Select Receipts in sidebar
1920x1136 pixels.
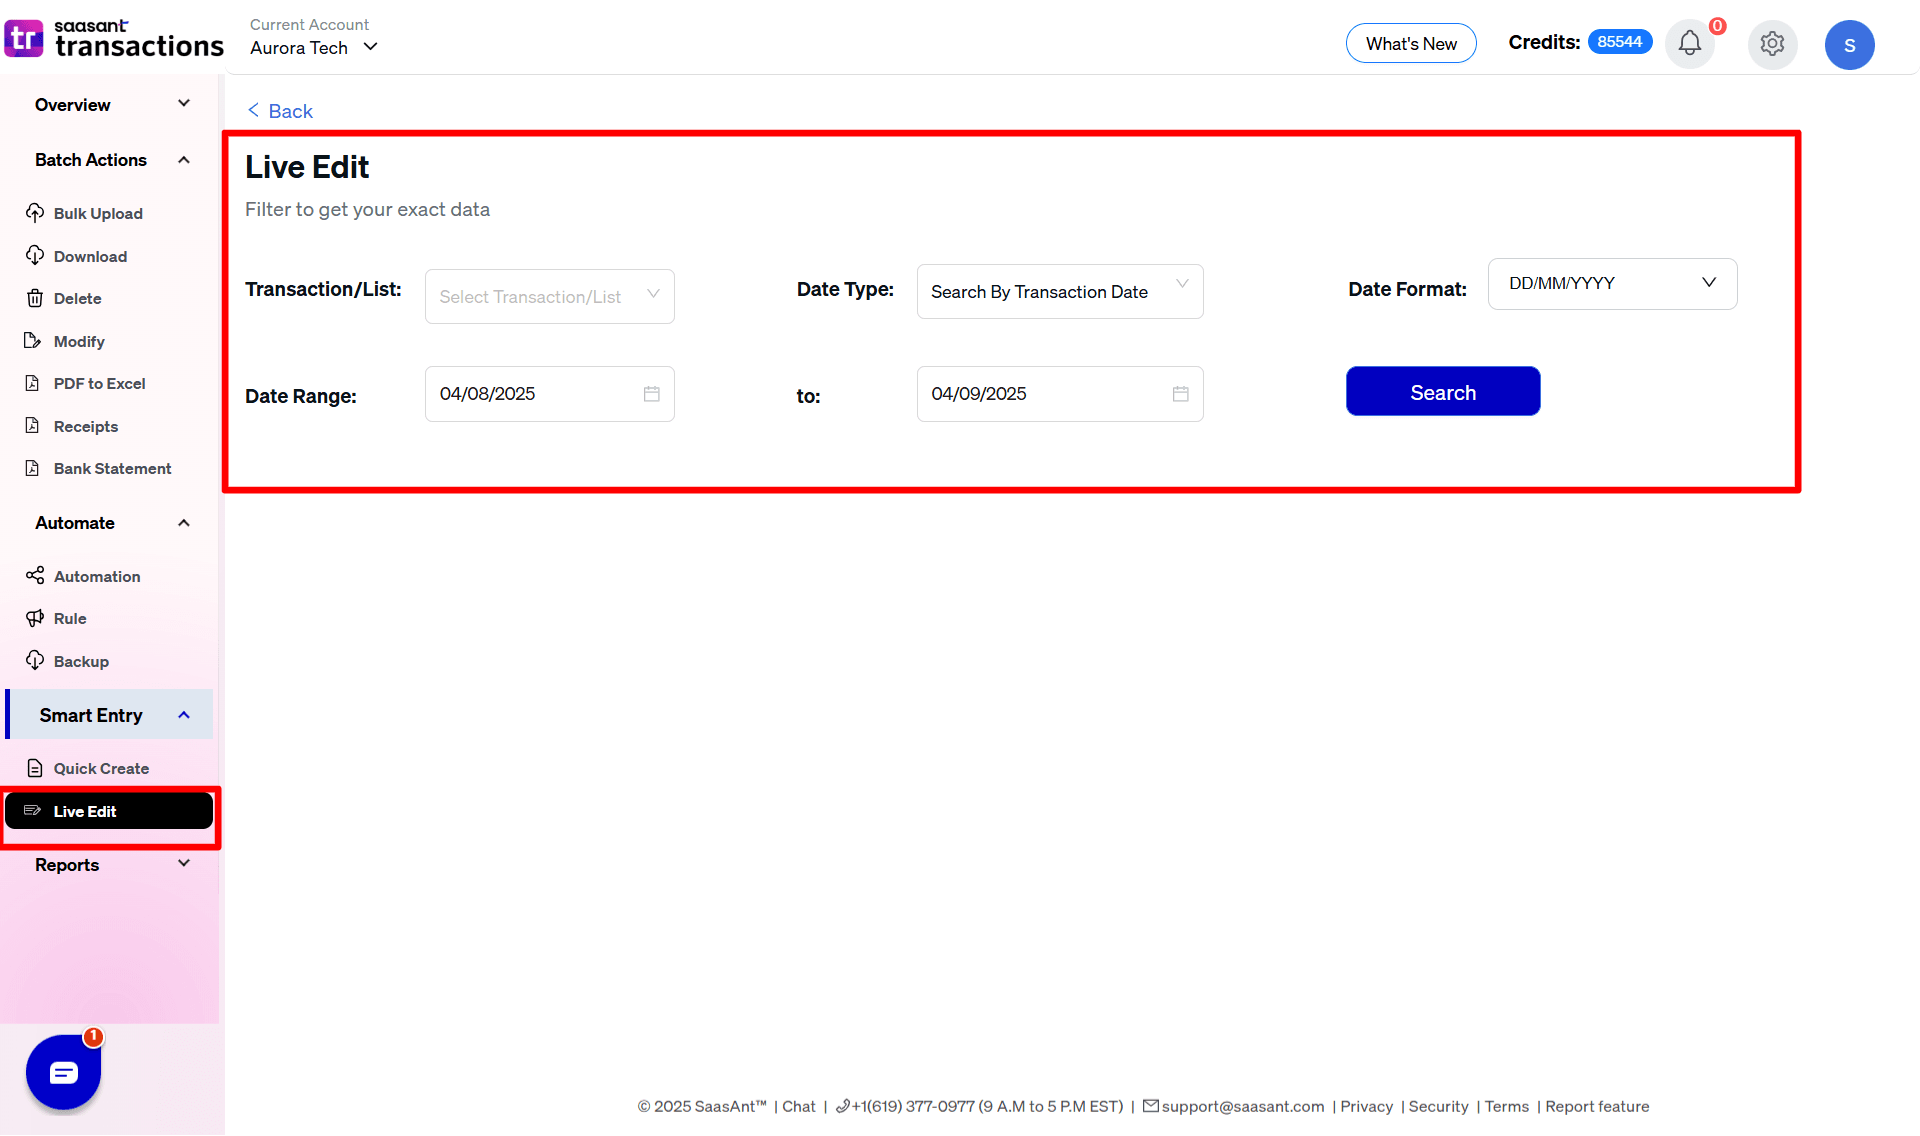point(86,426)
